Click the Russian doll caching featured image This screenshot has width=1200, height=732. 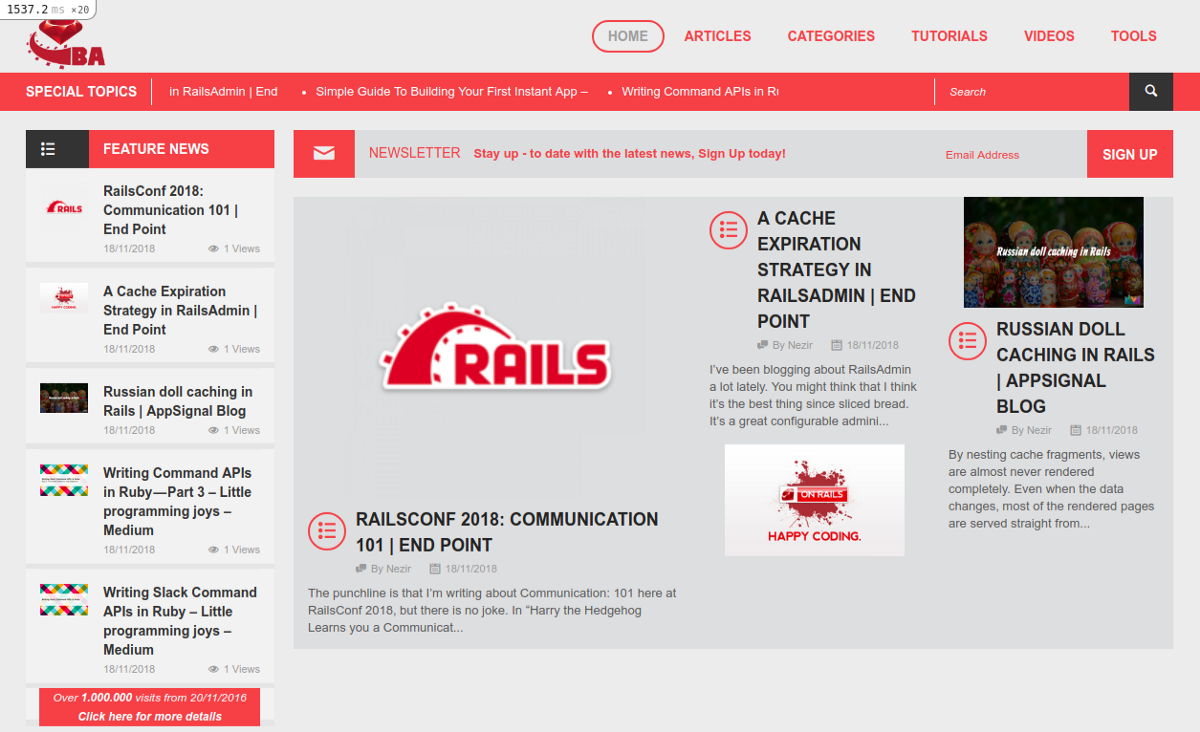coord(1053,252)
